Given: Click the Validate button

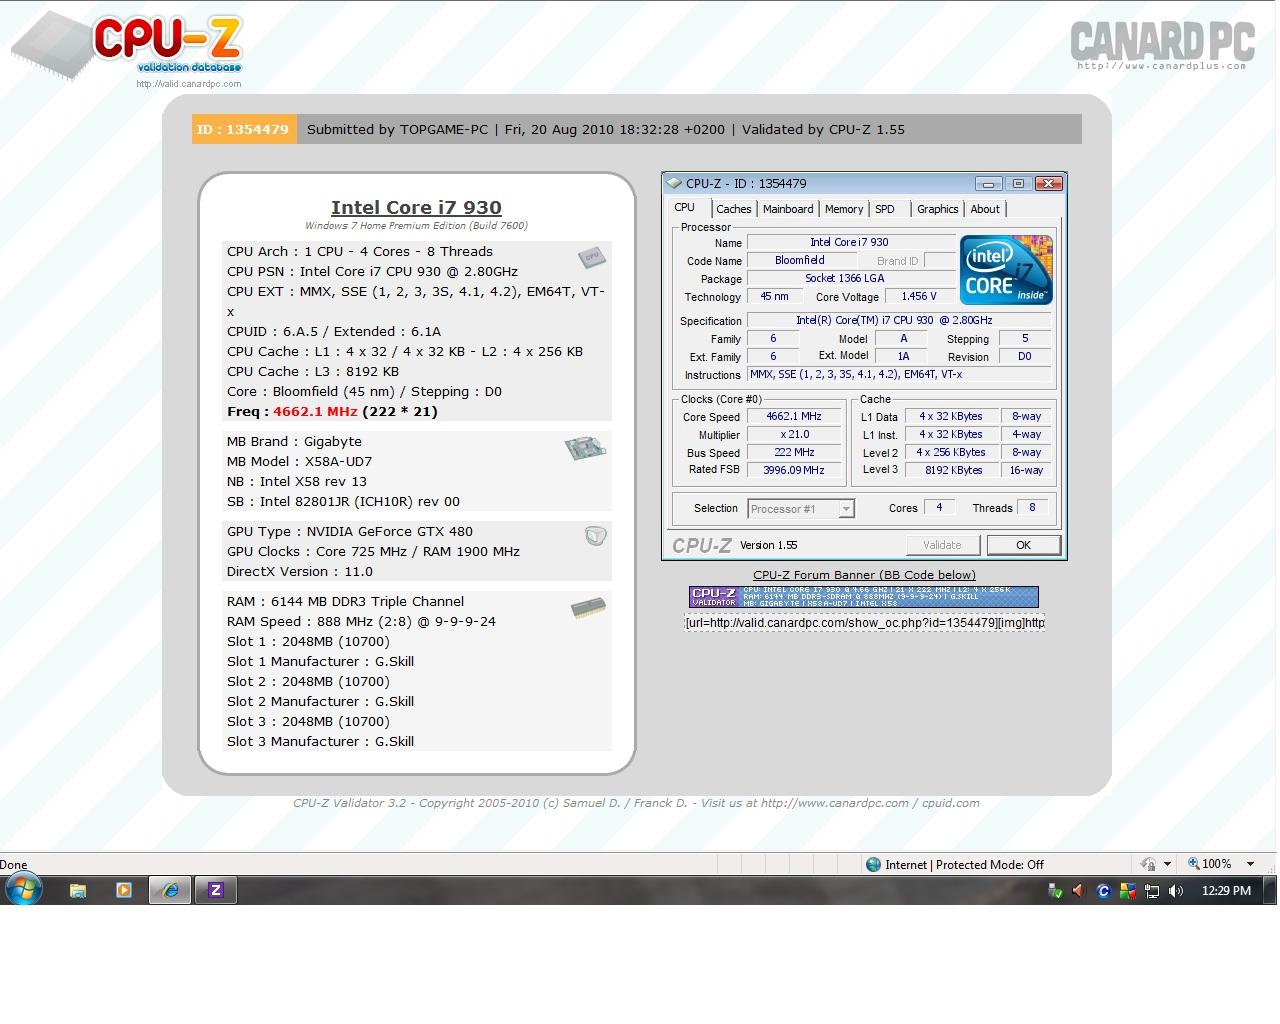Looking at the screenshot, I should click(x=942, y=545).
